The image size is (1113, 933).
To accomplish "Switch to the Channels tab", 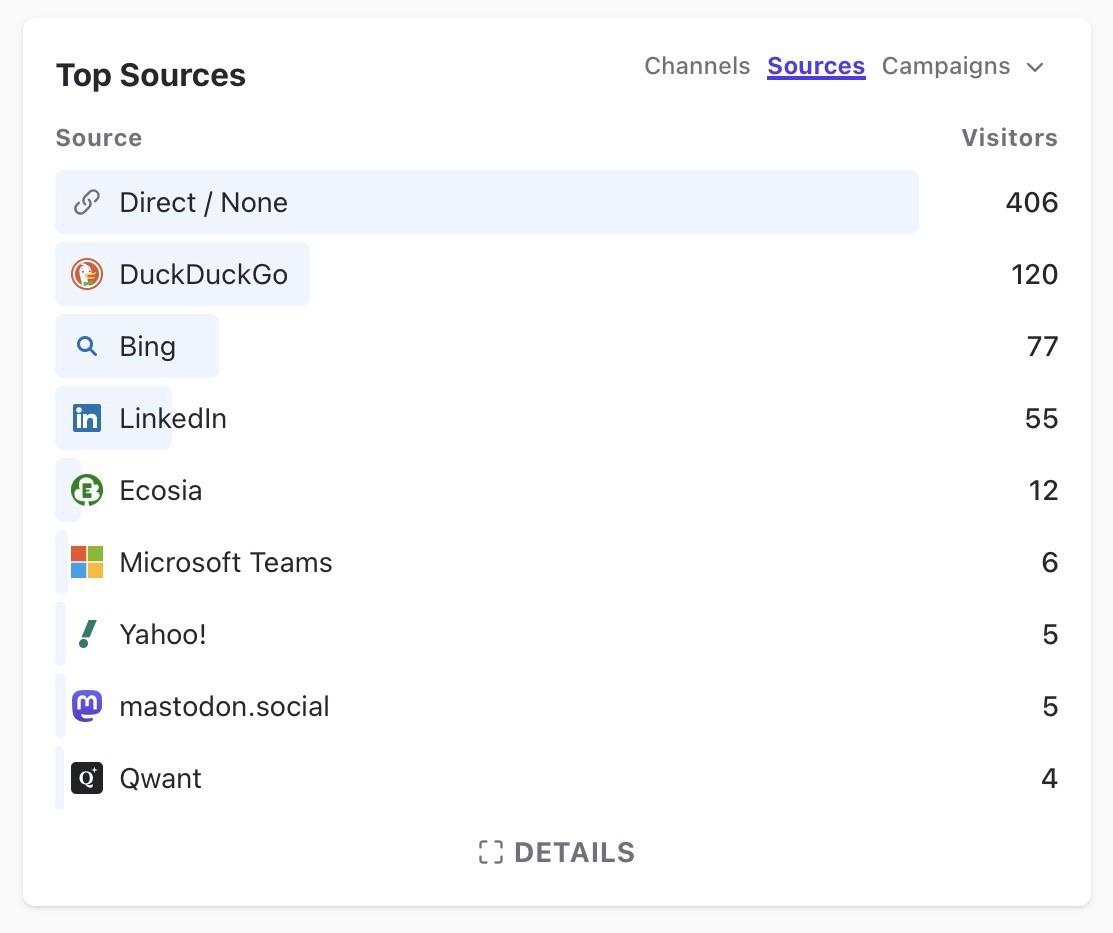I will (x=697, y=67).
